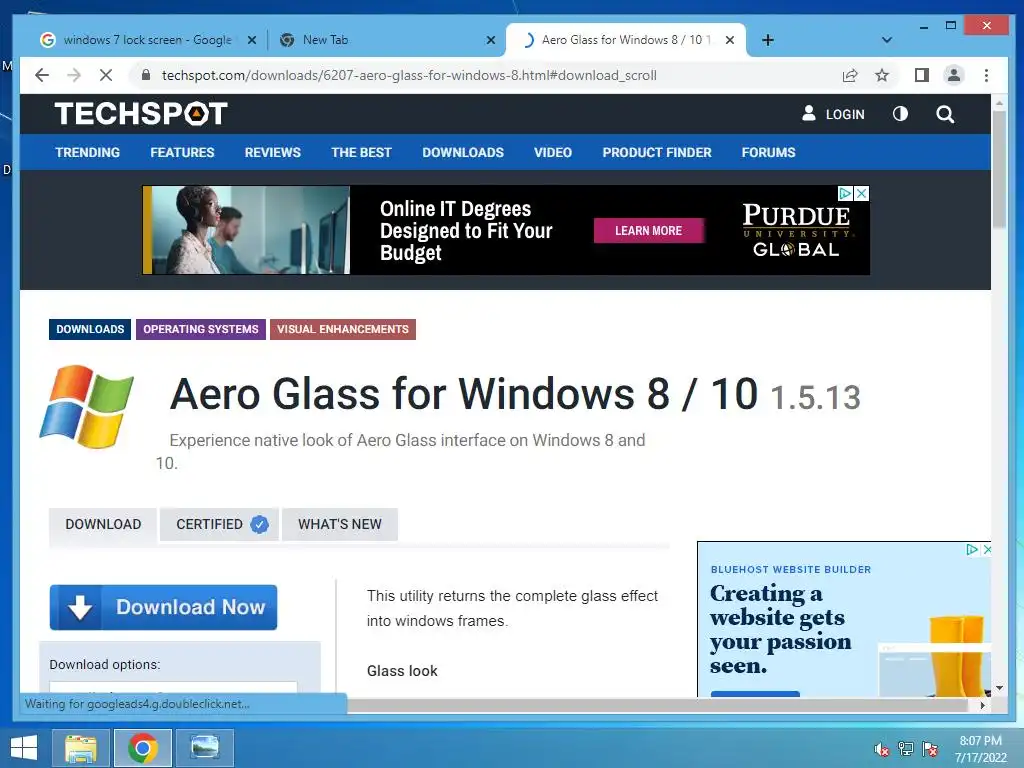This screenshot has height=768, width=1024.
Task: Click the DOWNLOADS breadcrumb tag
Action: tap(90, 329)
